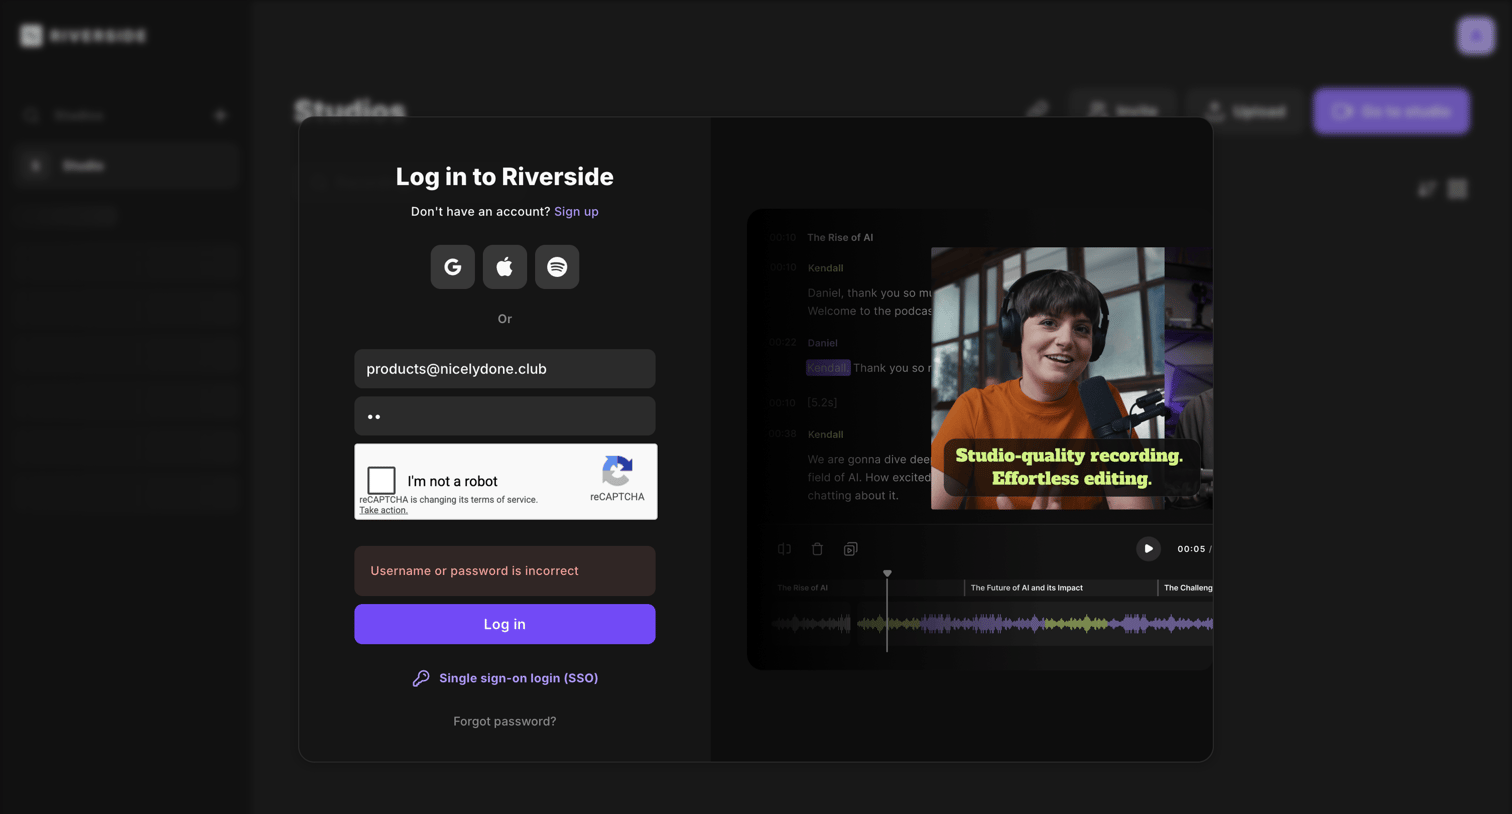Image resolution: width=1512 pixels, height=814 pixels.
Task: Click the Username or password is incorrect message
Action: pyautogui.click(x=505, y=571)
